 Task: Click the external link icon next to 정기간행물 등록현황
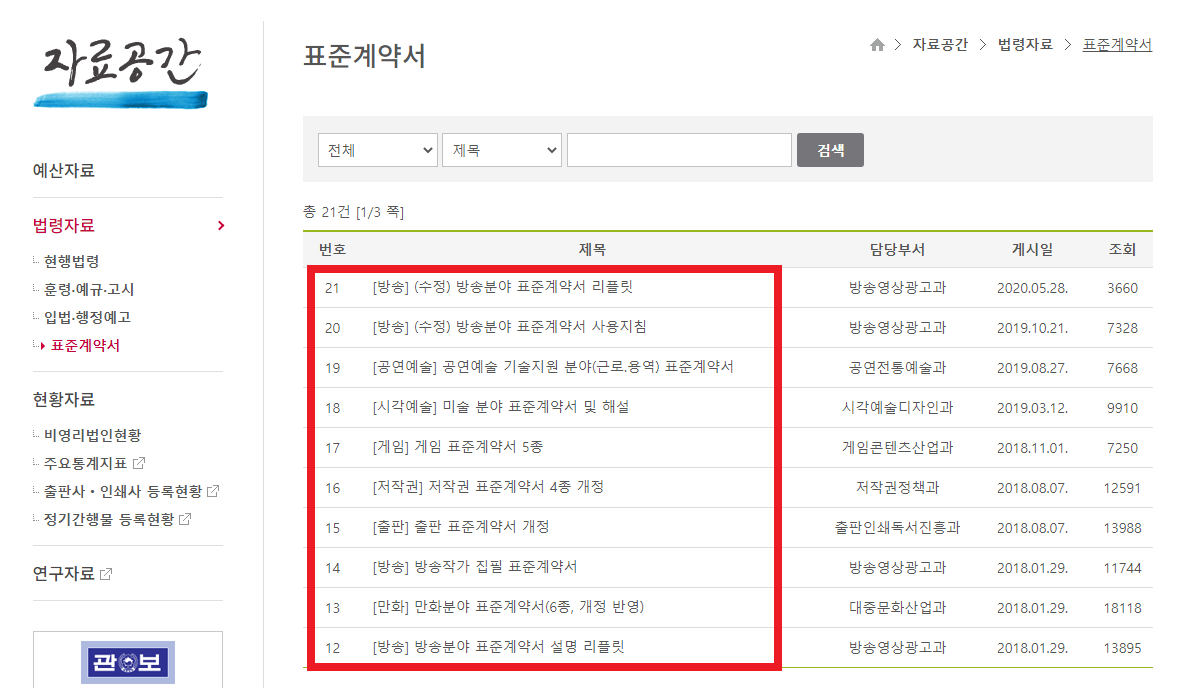(184, 519)
